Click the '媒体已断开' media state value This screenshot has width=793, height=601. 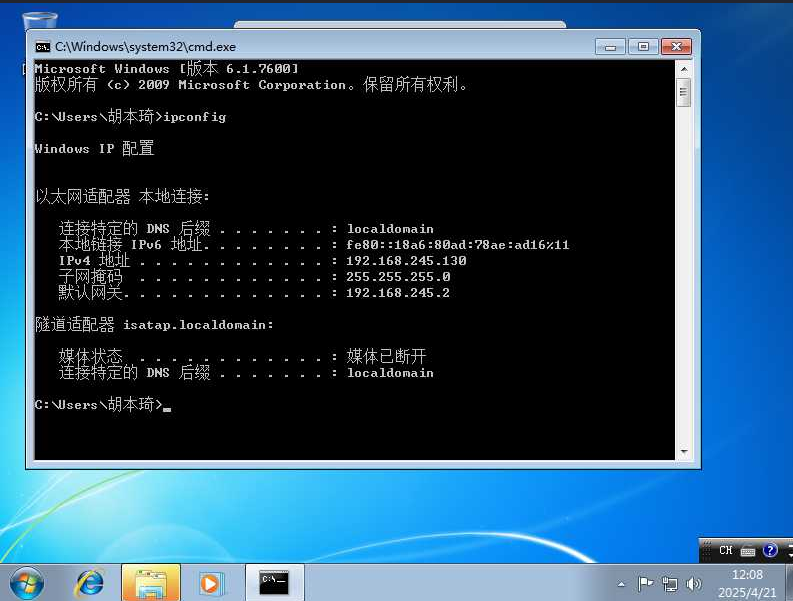point(386,356)
